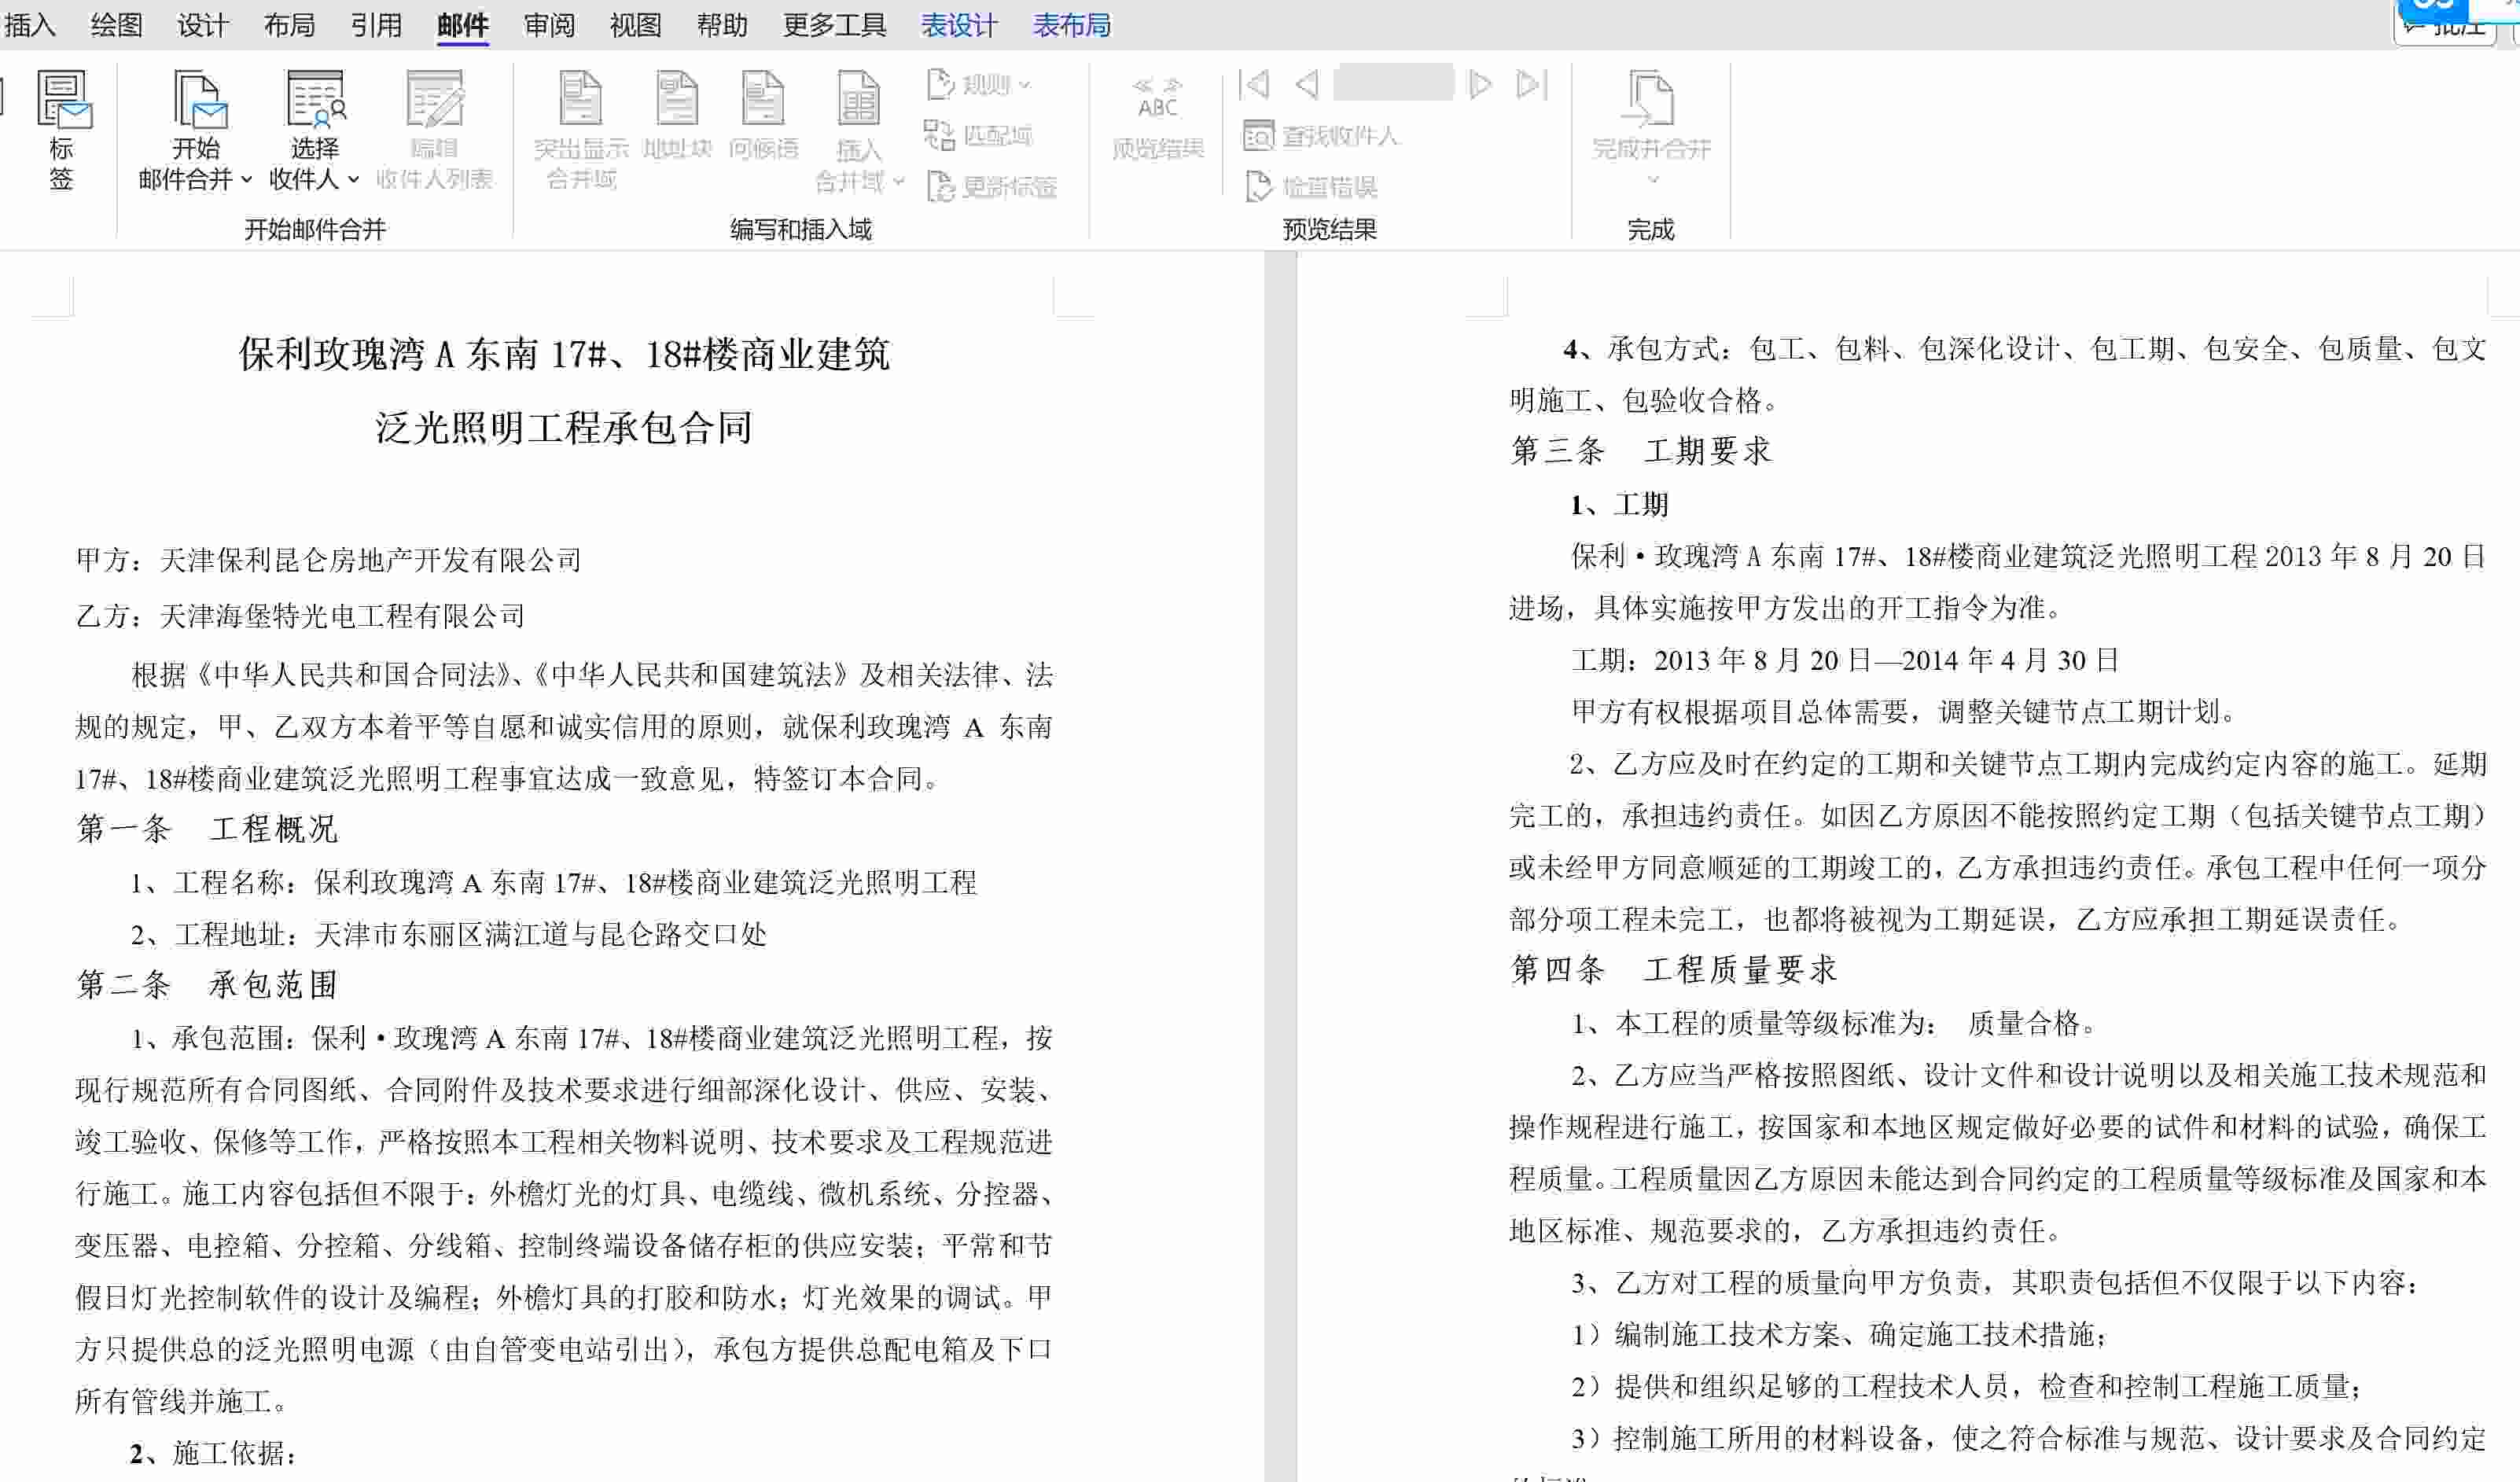Click line 1）编制施工技术方案、确定施工技术措施
The height and width of the screenshot is (1482, 2520).
tap(1840, 1335)
